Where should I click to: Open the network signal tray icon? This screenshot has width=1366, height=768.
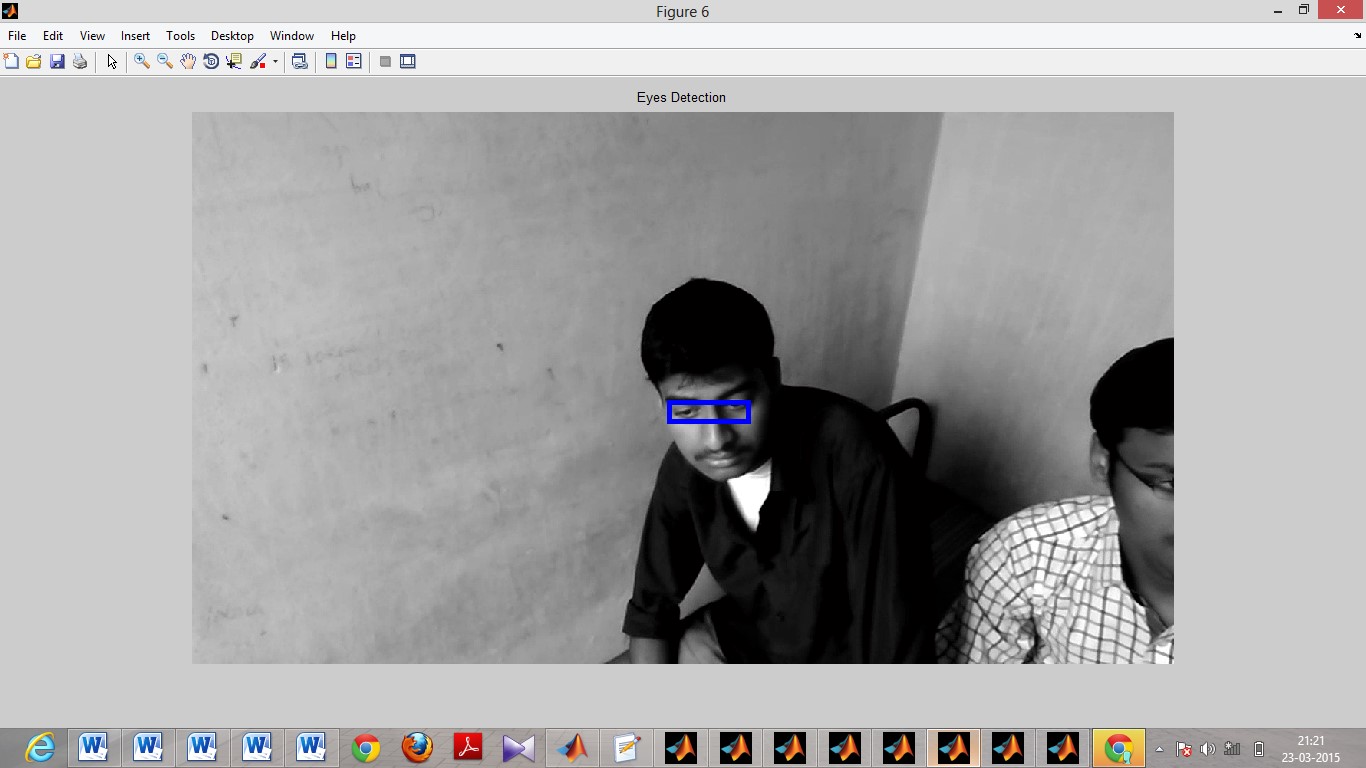pyautogui.click(x=1232, y=748)
